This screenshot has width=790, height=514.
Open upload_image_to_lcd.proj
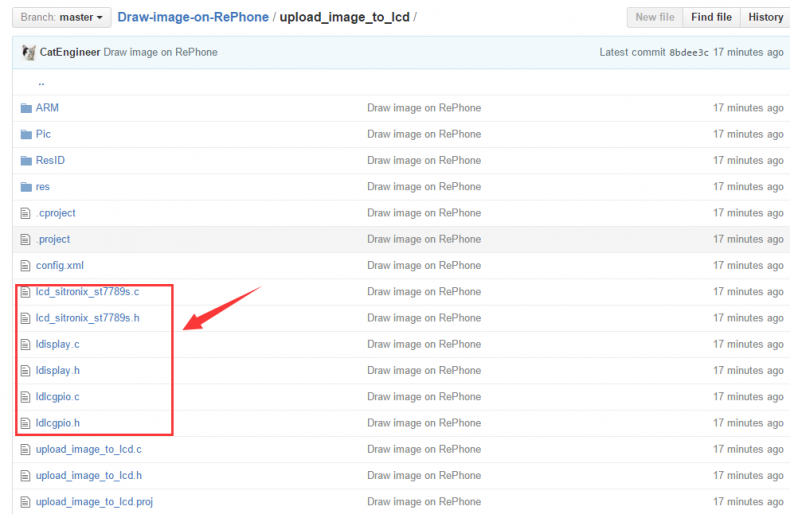tap(94, 502)
